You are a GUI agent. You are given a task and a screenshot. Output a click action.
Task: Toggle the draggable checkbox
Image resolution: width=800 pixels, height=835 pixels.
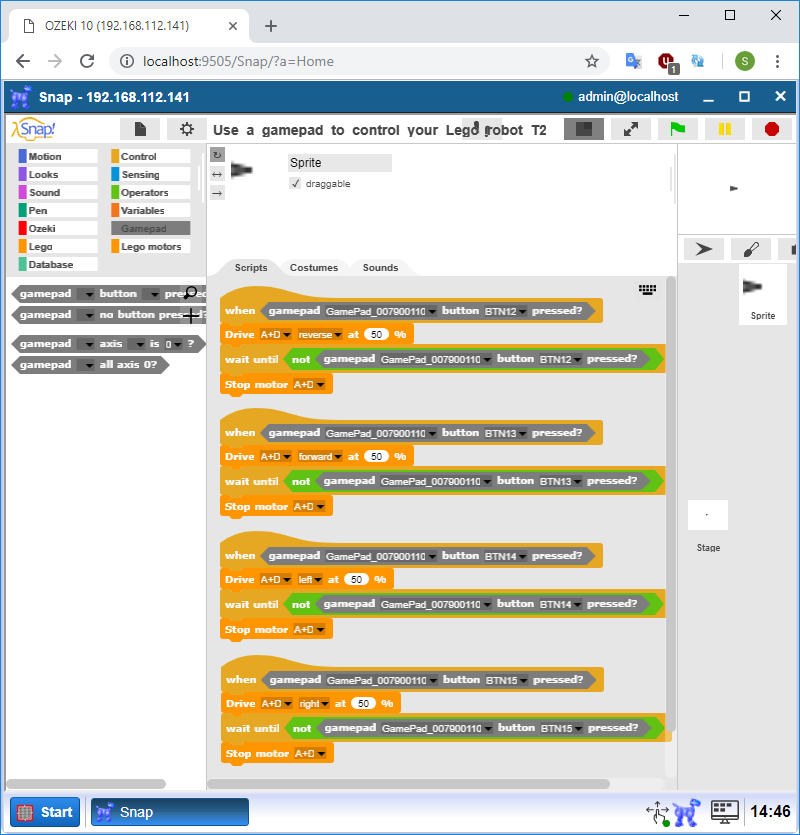click(x=296, y=184)
